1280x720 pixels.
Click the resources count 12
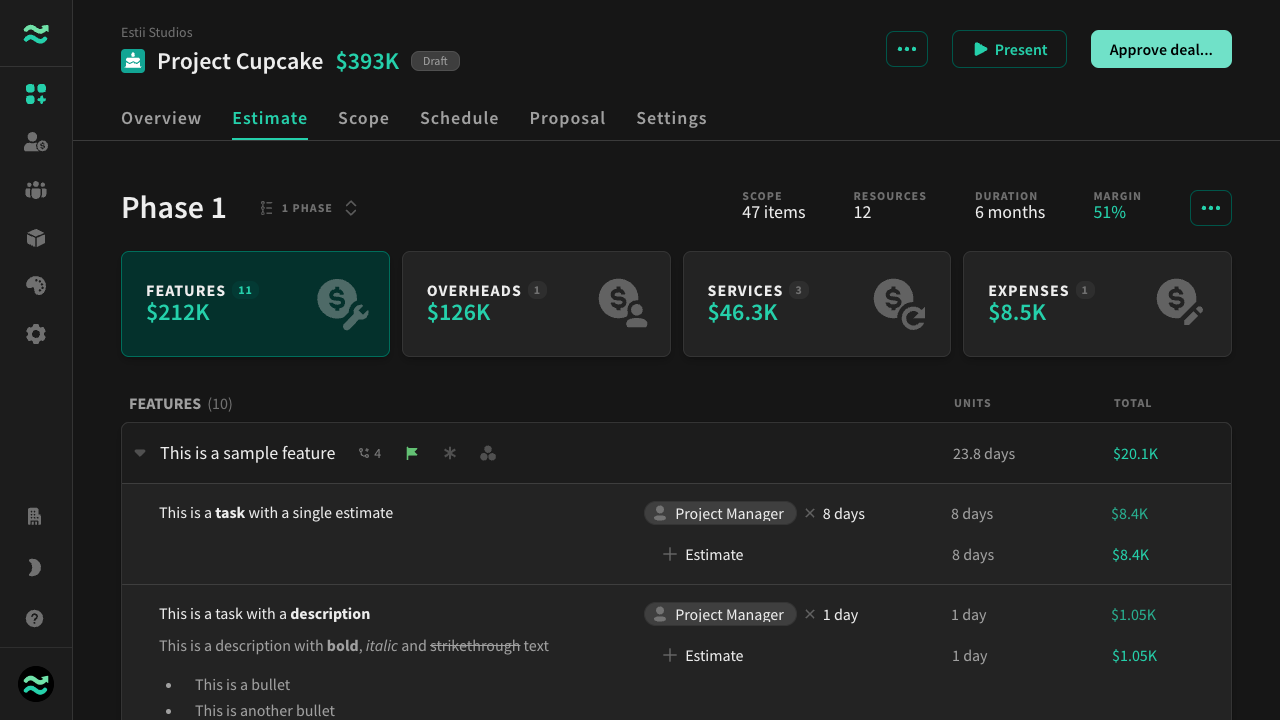point(863,212)
